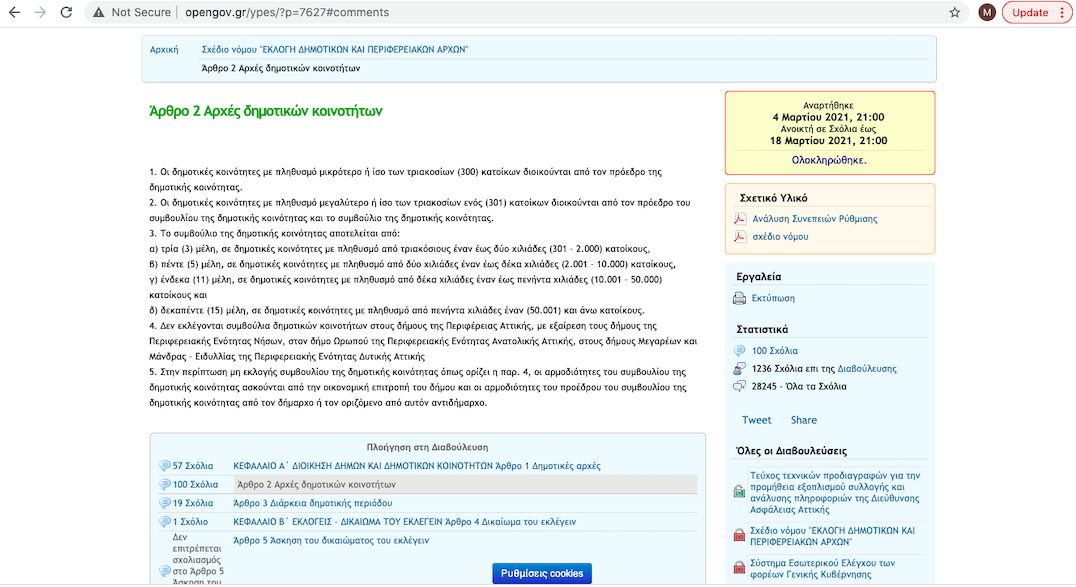Open Τεύχος τεχνικών προδιαγραφών consultation link
The height and width of the screenshot is (587, 1076).
coord(835,492)
